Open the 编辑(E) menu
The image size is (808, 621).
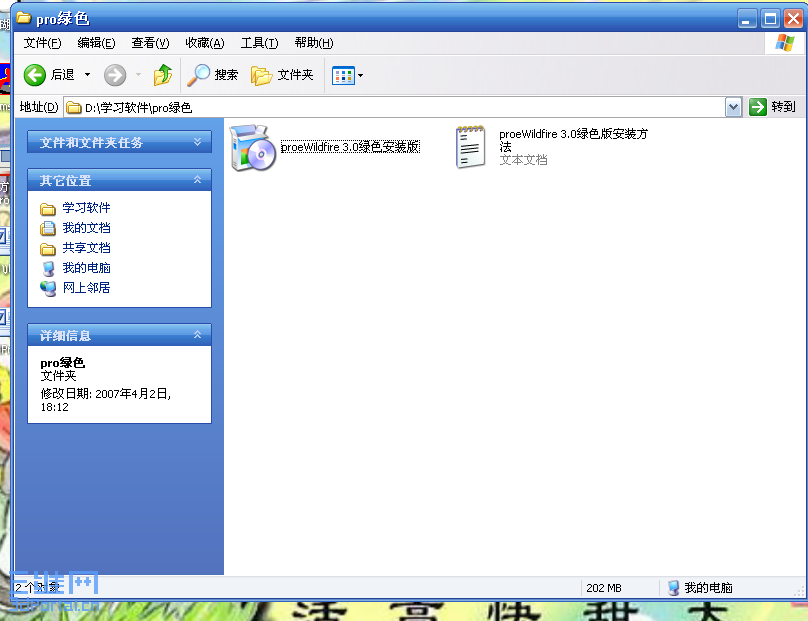96,43
